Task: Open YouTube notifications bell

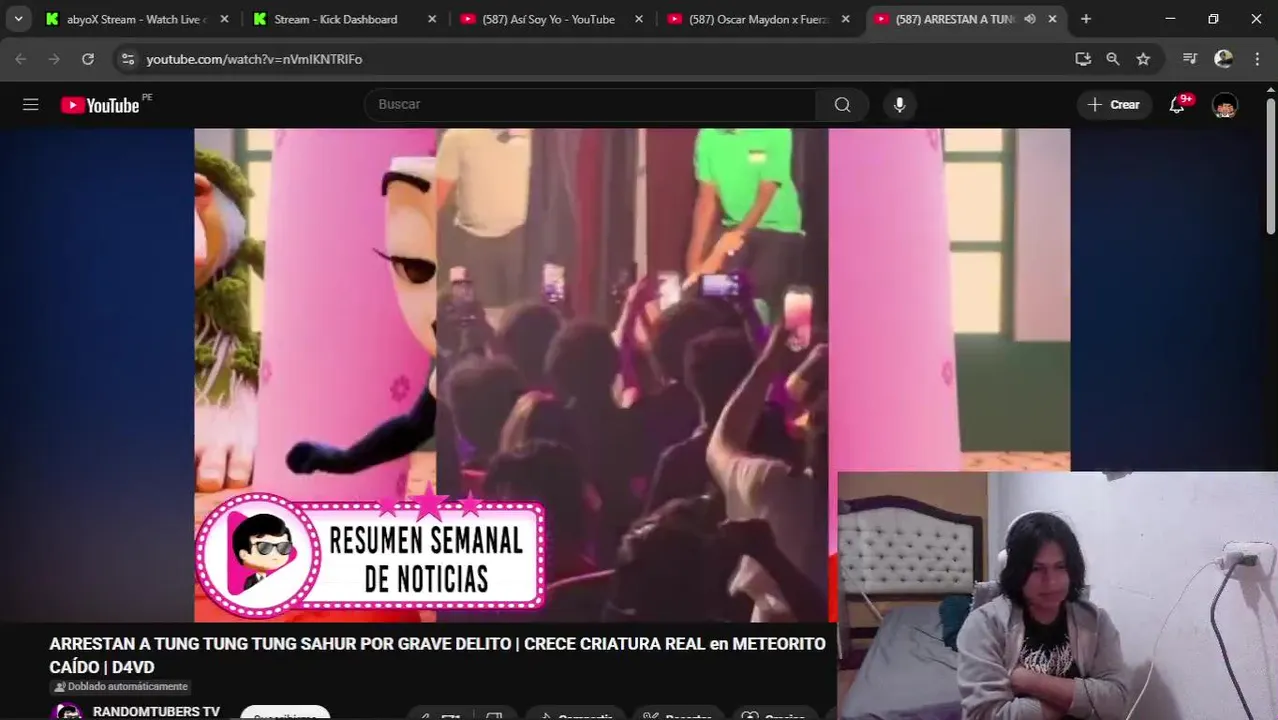Action: 1177,105
